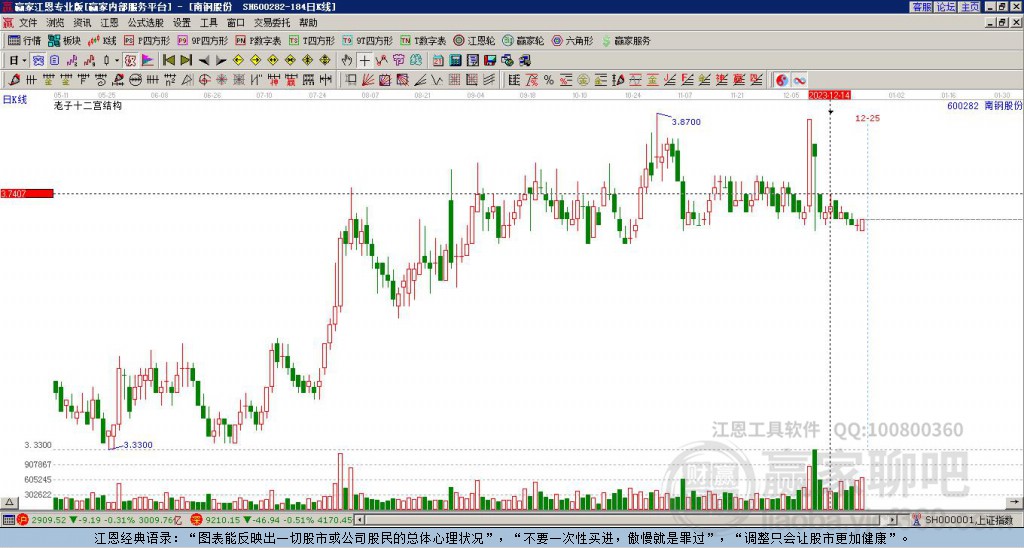Toggle the yin-yang icon button

782,80
